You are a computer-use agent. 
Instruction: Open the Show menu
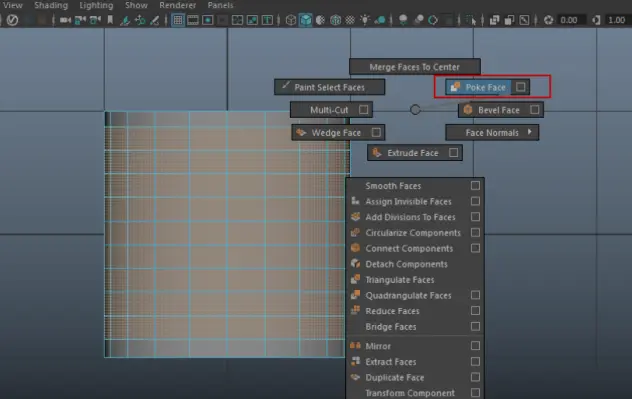(x=136, y=5)
